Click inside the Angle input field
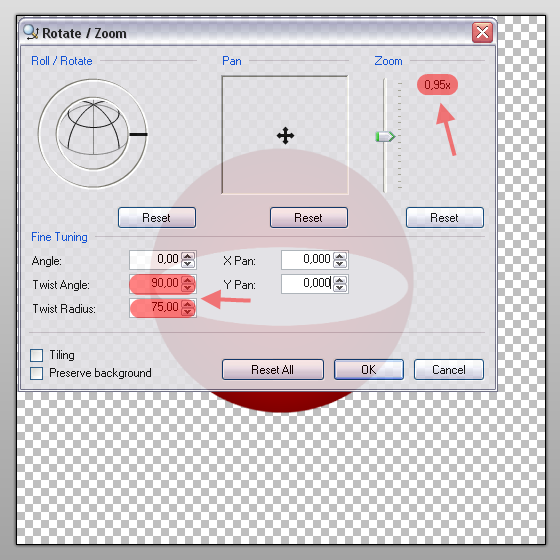560x560 pixels. pyautogui.click(x=155, y=260)
